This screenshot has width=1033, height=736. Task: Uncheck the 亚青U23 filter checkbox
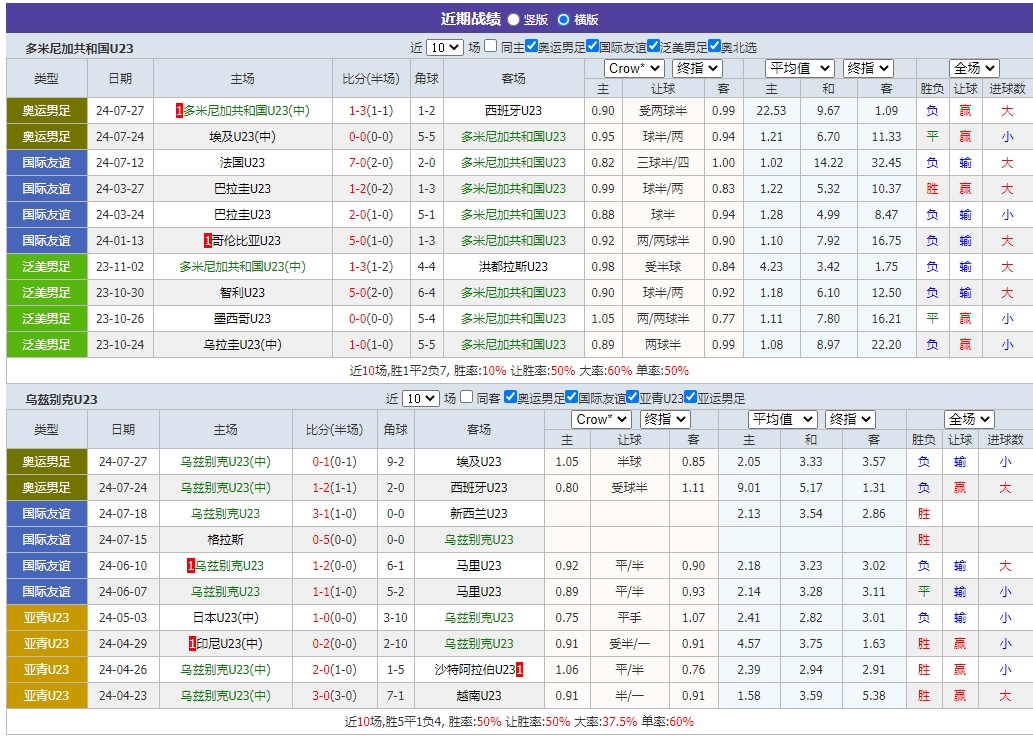point(632,397)
